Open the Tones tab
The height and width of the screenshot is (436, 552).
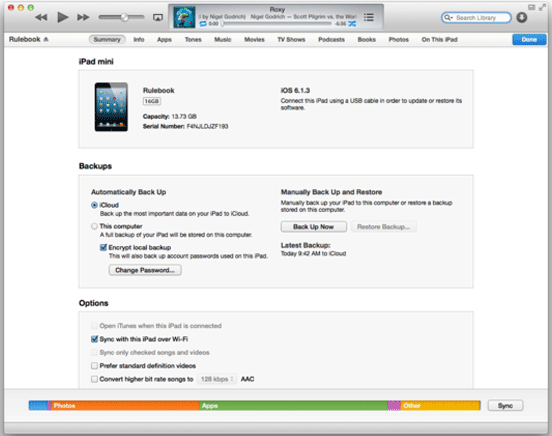pos(193,39)
